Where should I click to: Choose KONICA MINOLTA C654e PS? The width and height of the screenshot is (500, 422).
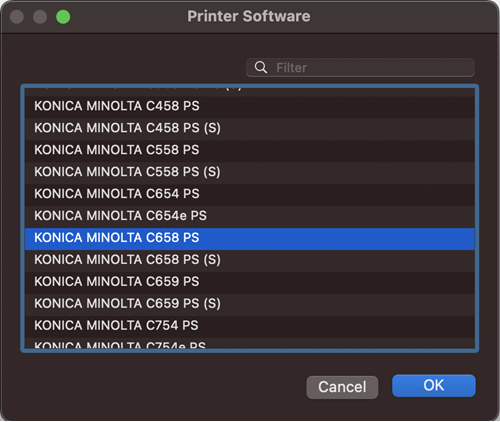click(250, 217)
